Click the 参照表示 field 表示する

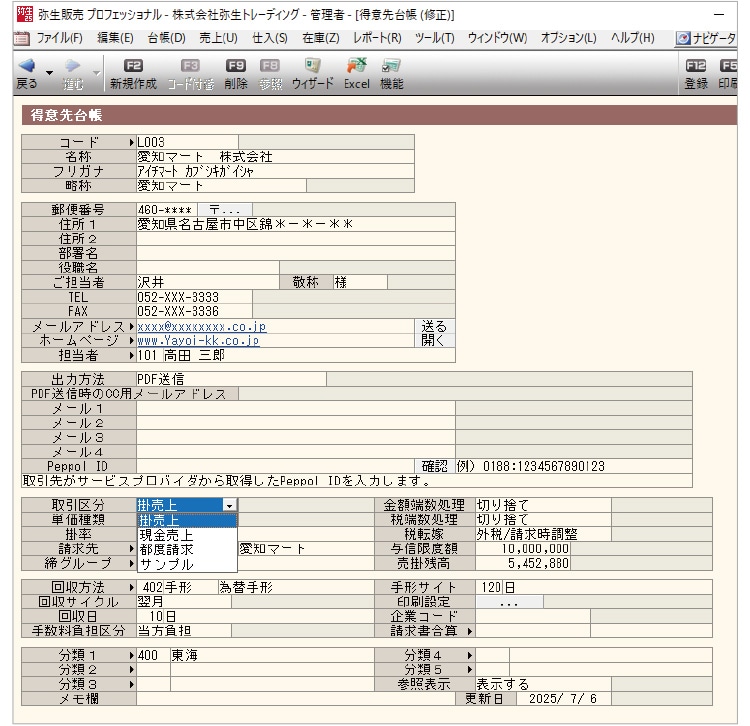[x=543, y=684]
